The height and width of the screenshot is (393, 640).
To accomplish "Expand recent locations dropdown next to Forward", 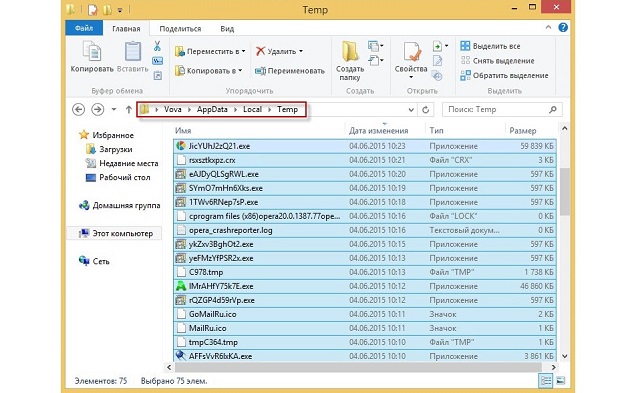I will tap(114, 109).
